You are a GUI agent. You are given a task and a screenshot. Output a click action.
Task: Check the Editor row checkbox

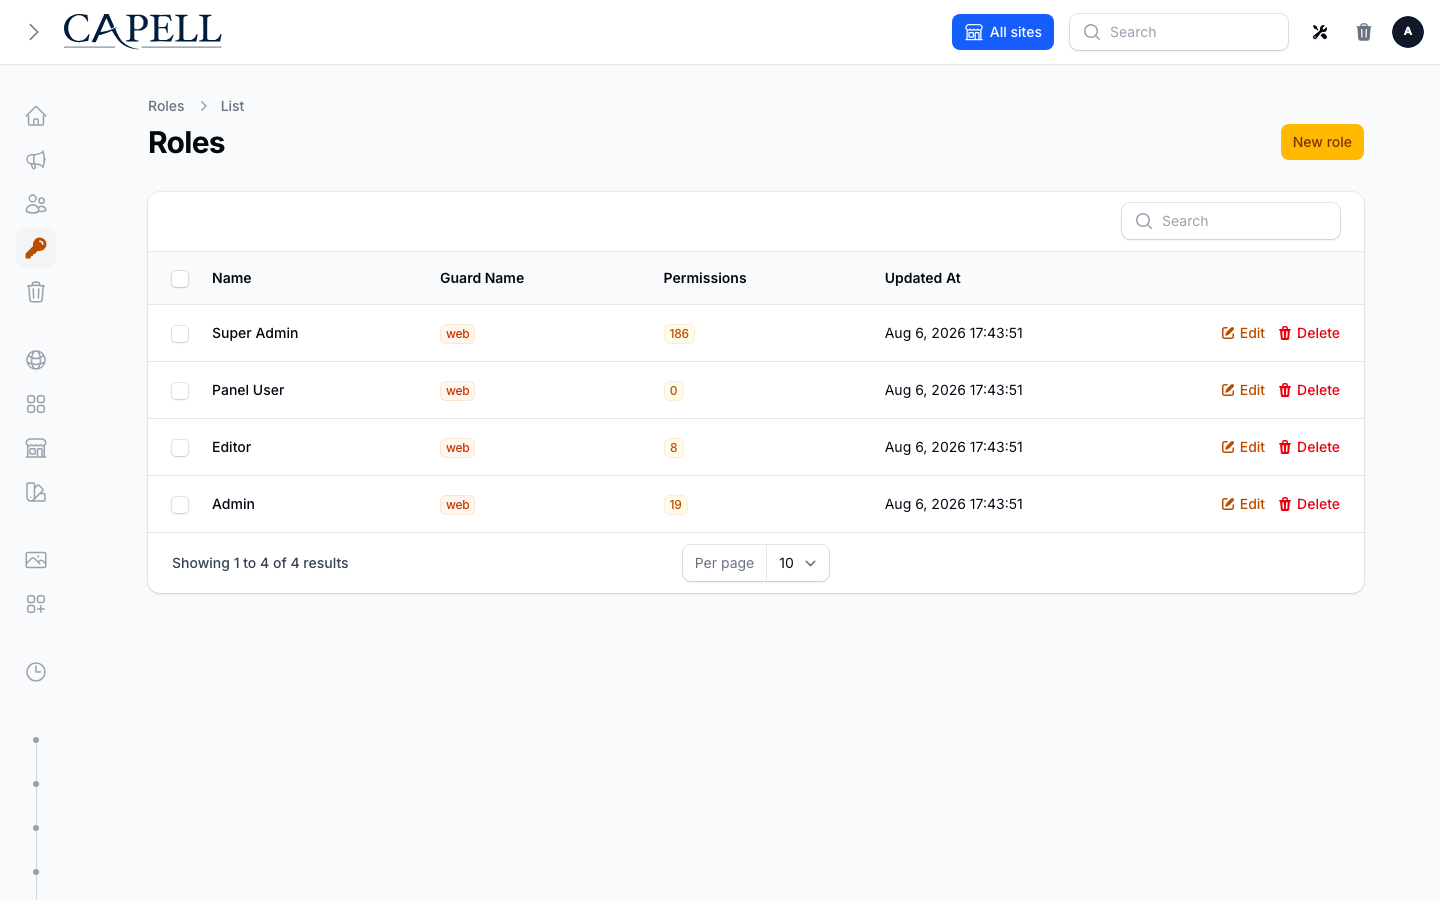[180, 448]
